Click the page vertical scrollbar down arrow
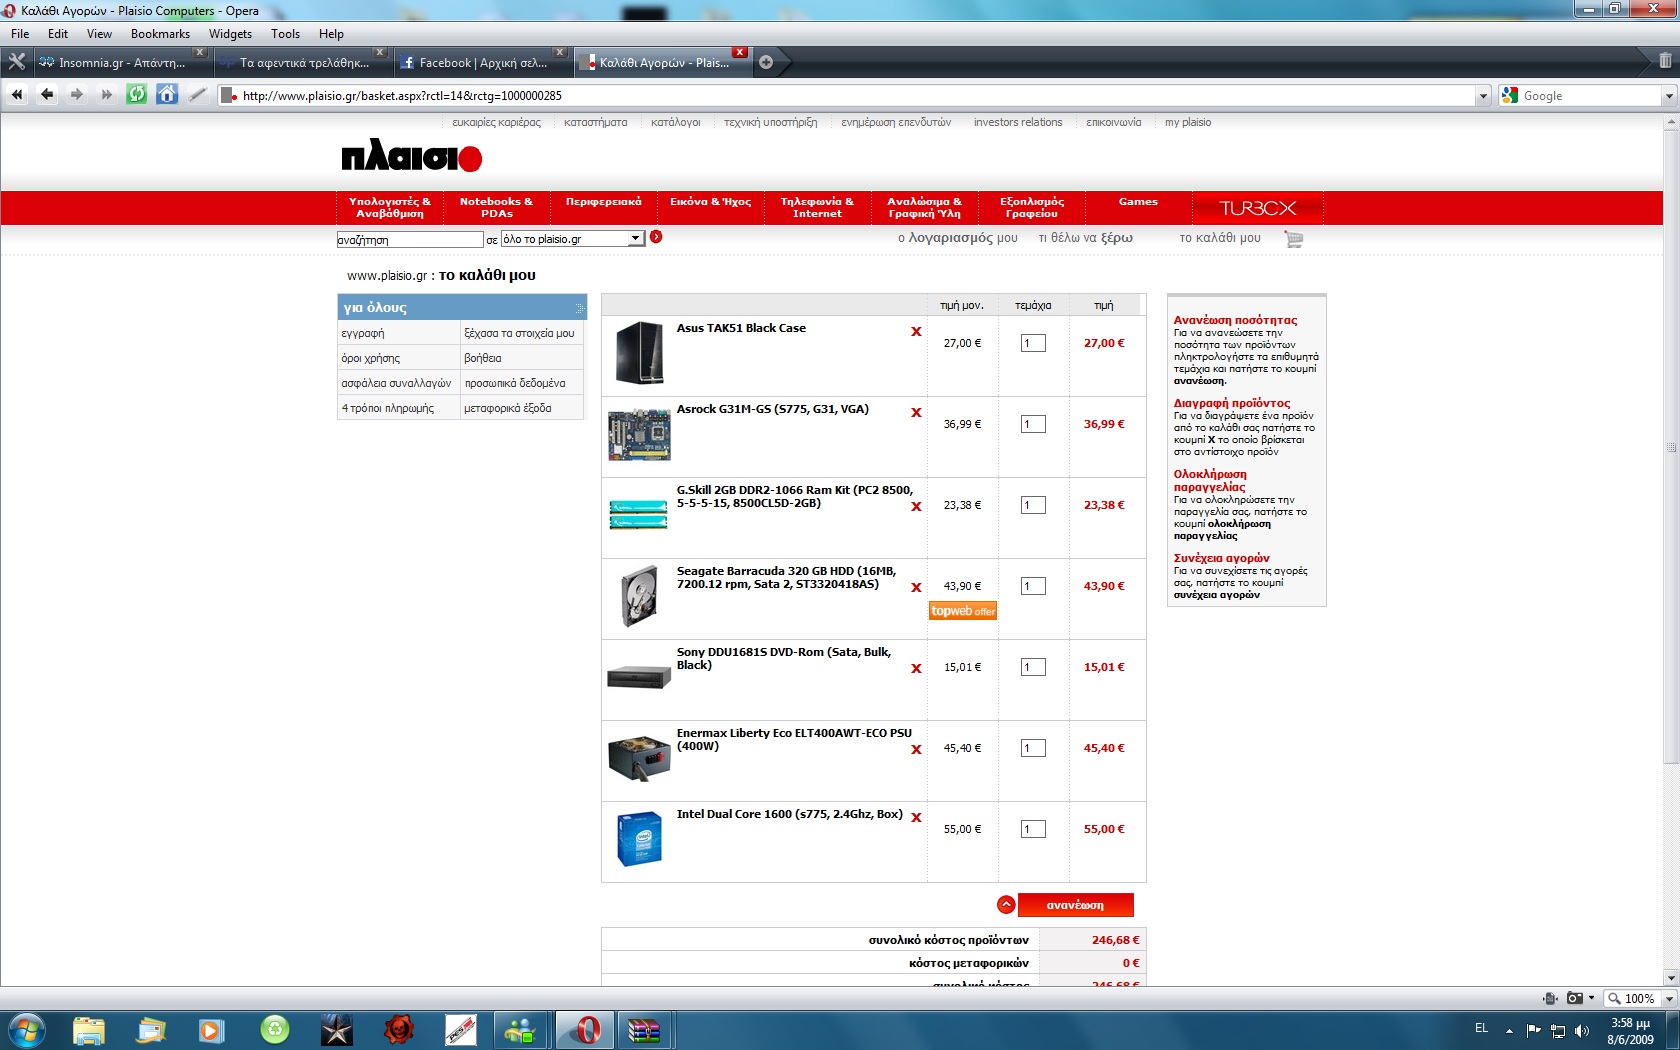Image resolution: width=1680 pixels, height=1050 pixels. 1671,977
